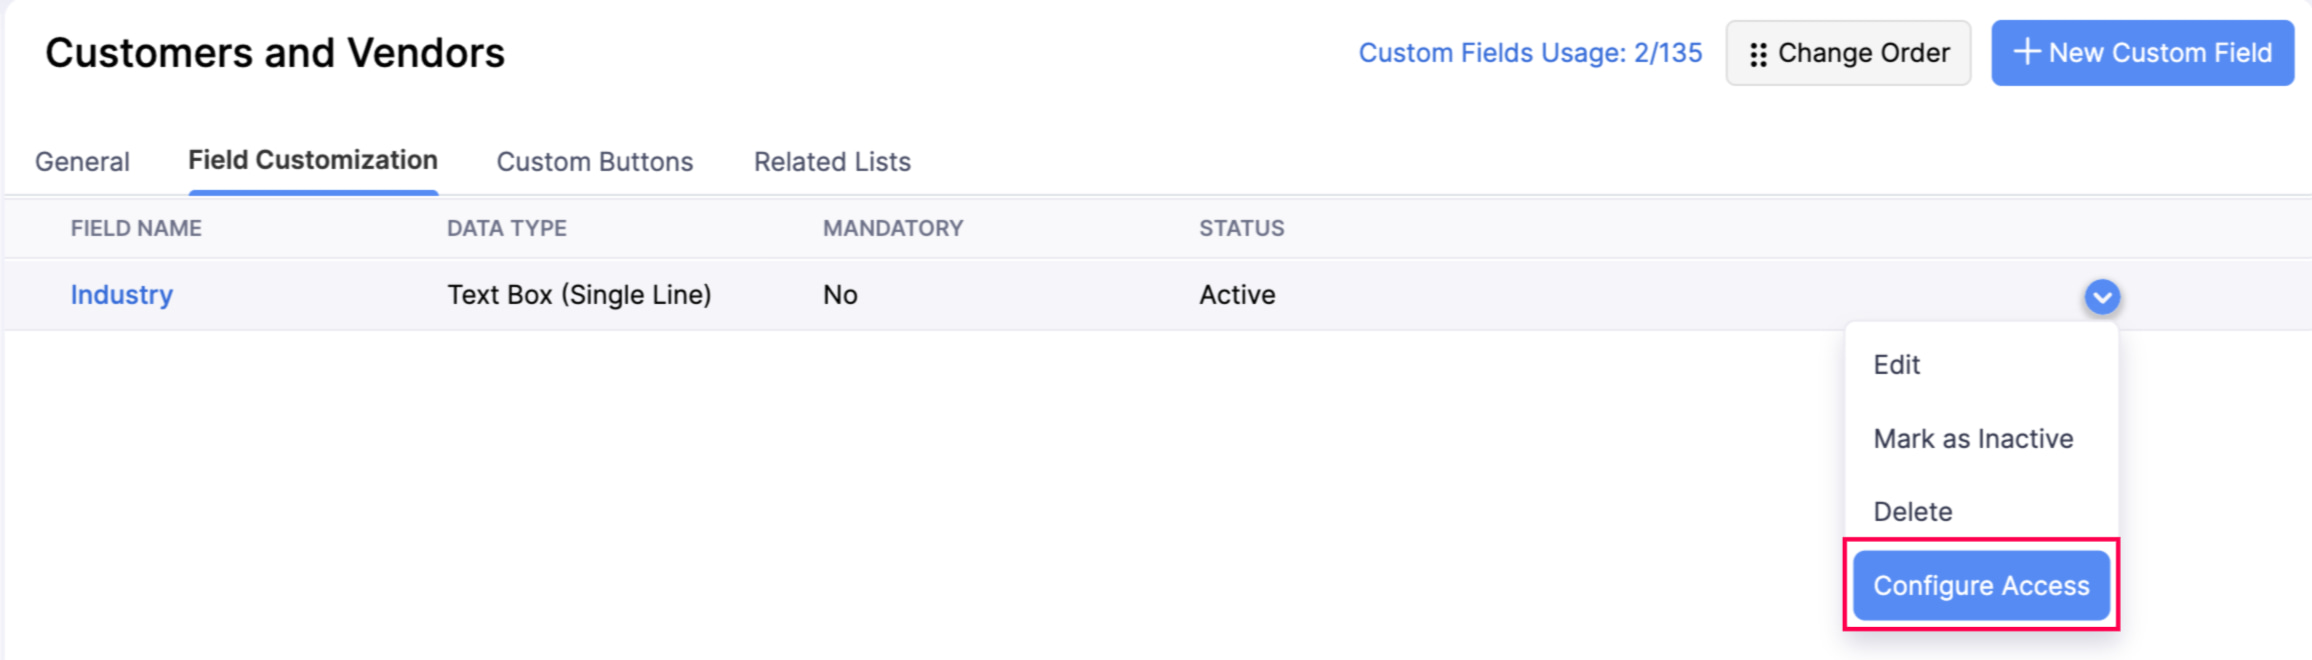This screenshot has height=660, width=2312.
Task: Select the Related Lists tab
Action: click(x=832, y=161)
